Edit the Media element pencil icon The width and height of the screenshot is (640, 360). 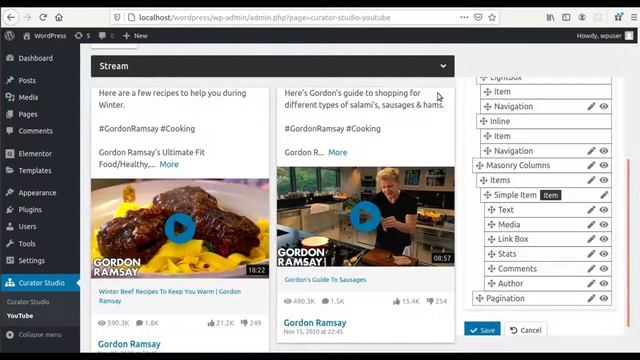coord(591,224)
